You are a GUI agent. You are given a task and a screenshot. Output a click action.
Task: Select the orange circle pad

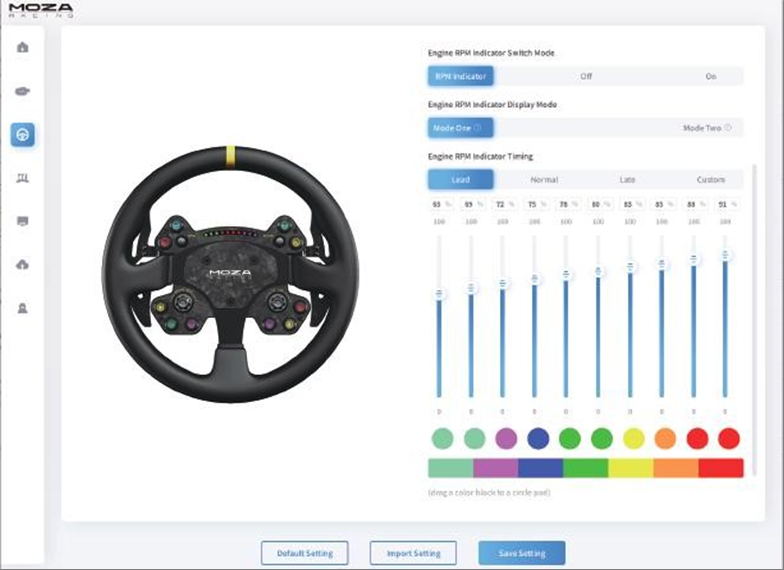[x=665, y=438]
